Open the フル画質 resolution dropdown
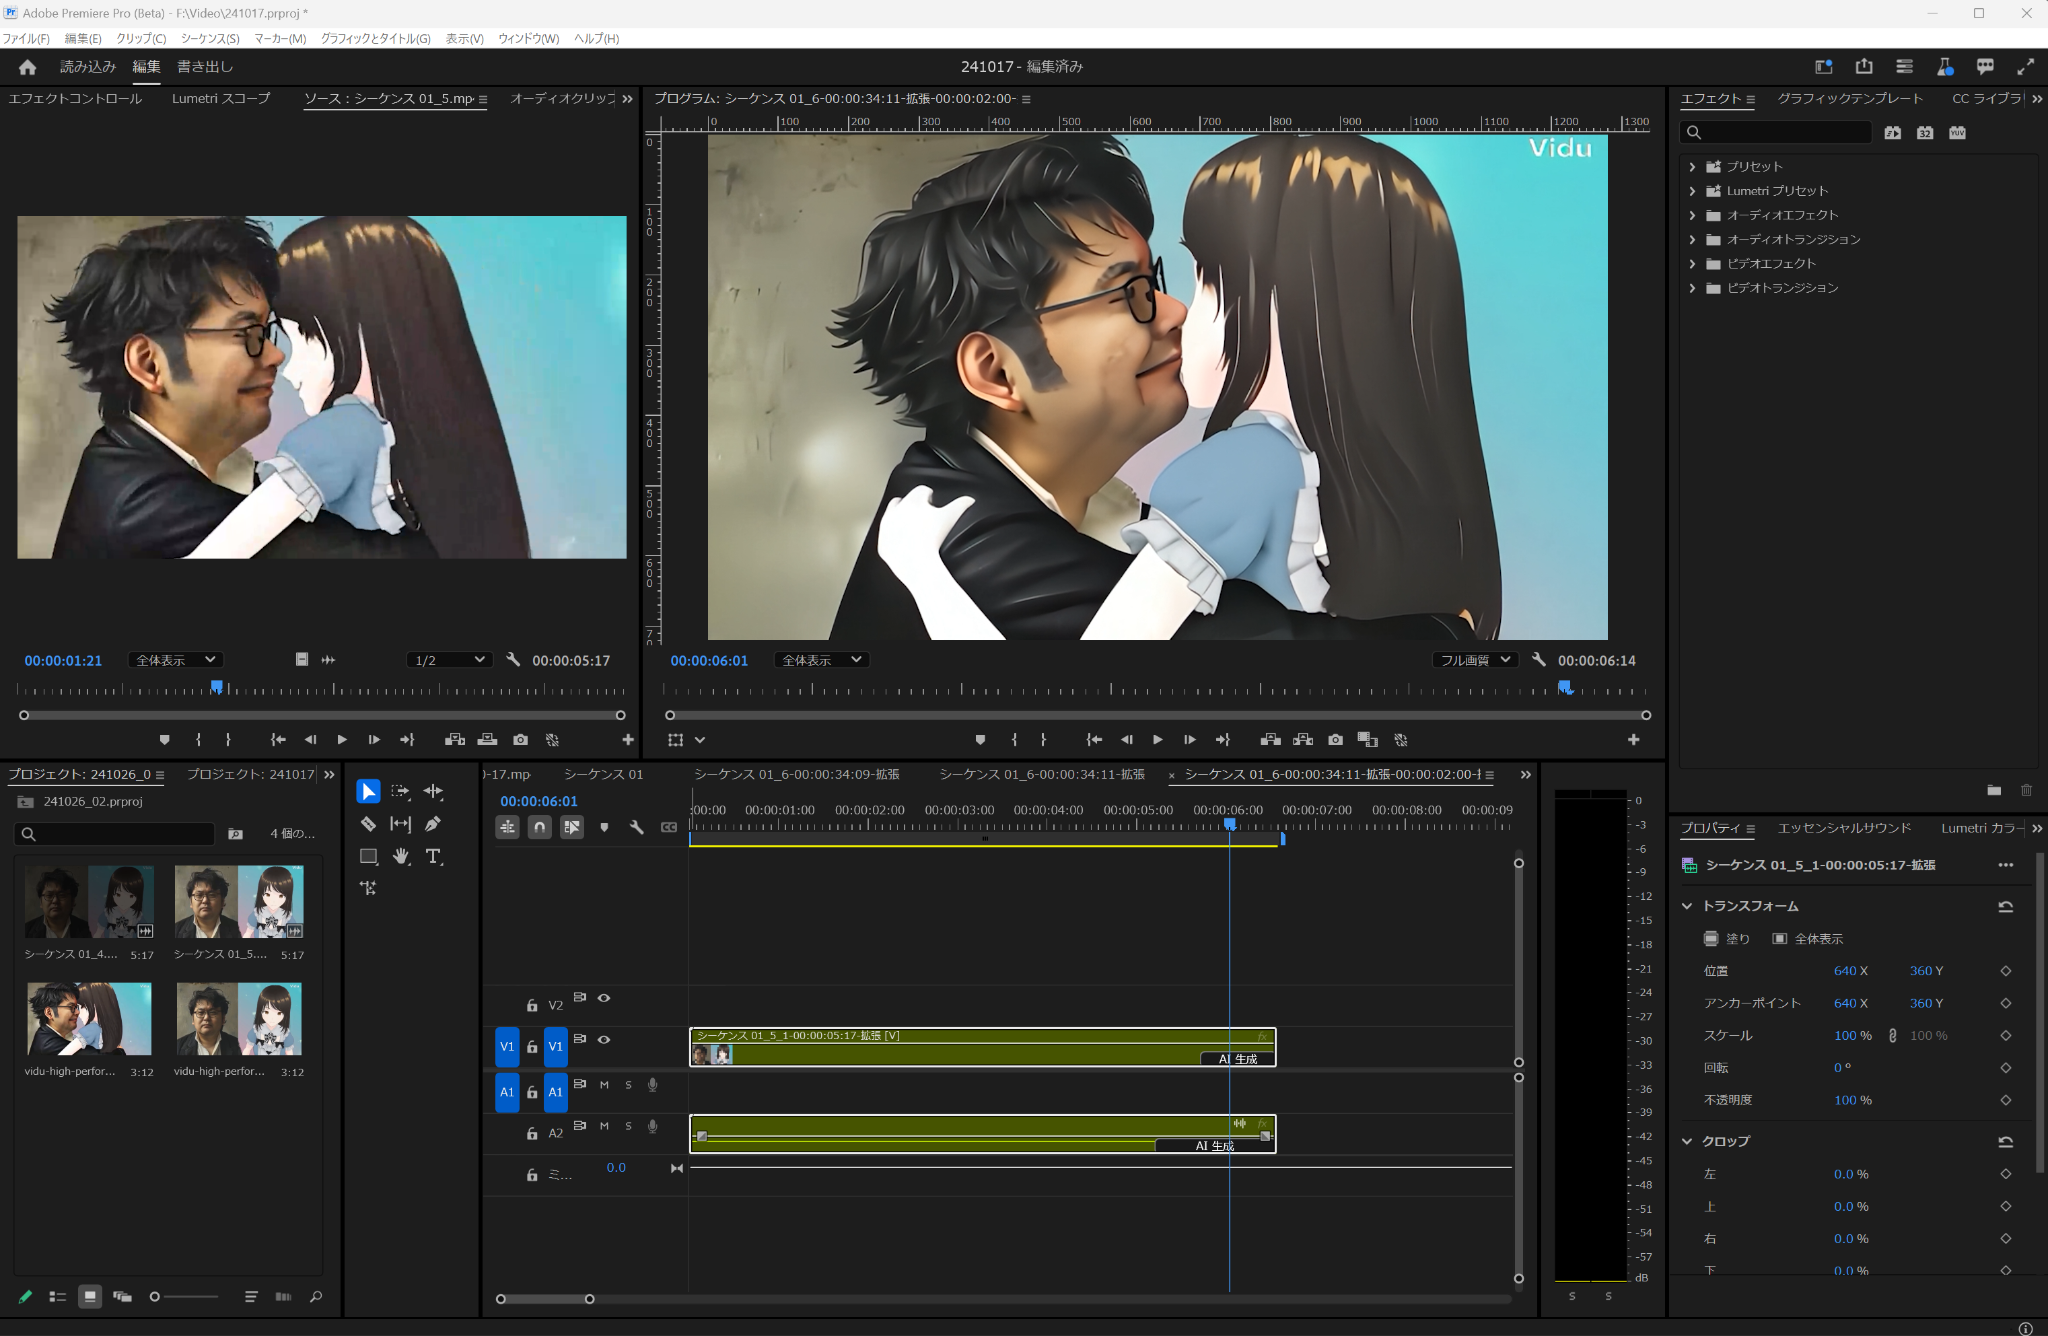Image resolution: width=2048 pixels, height=1336 pixels. (1475, 660)
